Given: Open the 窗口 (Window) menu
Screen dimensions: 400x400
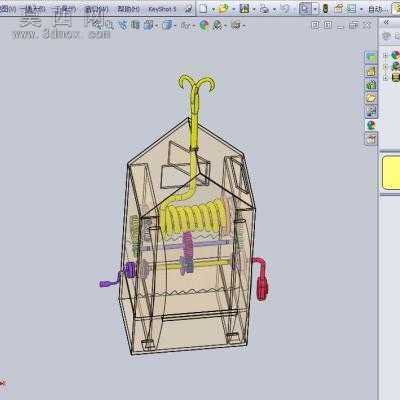Looking at the screenshot, I should pyautogui.click(x=96, y=9).
